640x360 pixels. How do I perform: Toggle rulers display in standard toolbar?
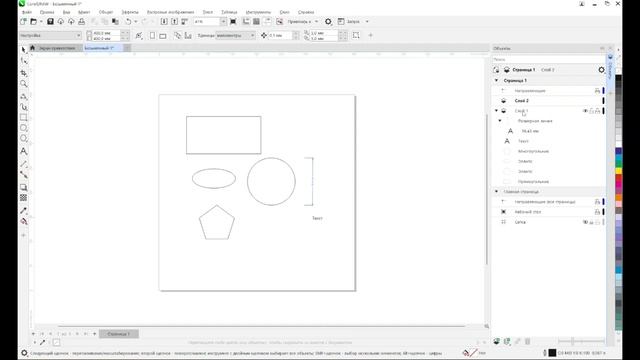click(246, 21)
